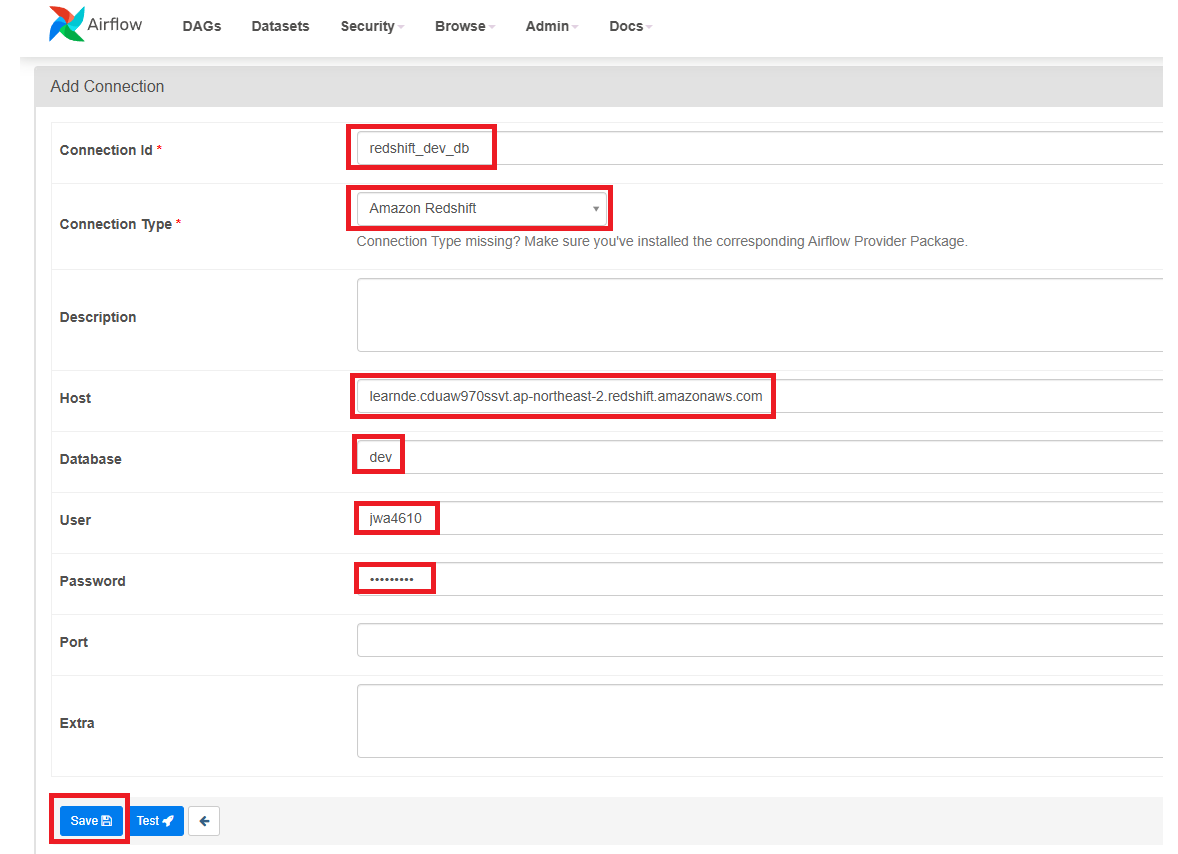Open the DAGs page
1178x854 pixels.
(x=201, y=26)
